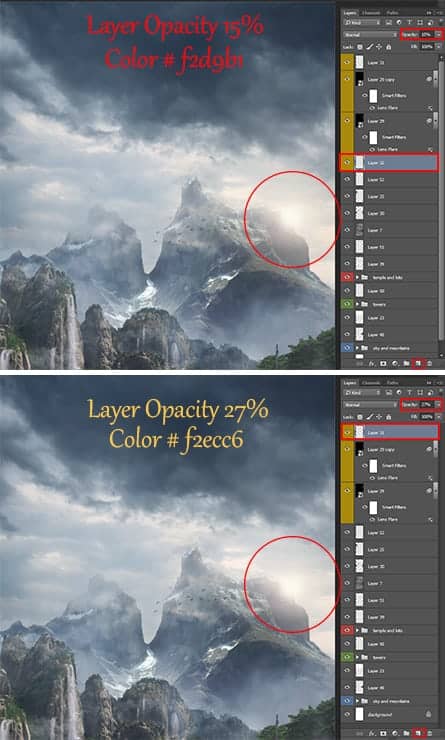
Task: Open Normal blend mode dropdown in upper panel
Action: point(370,34)
